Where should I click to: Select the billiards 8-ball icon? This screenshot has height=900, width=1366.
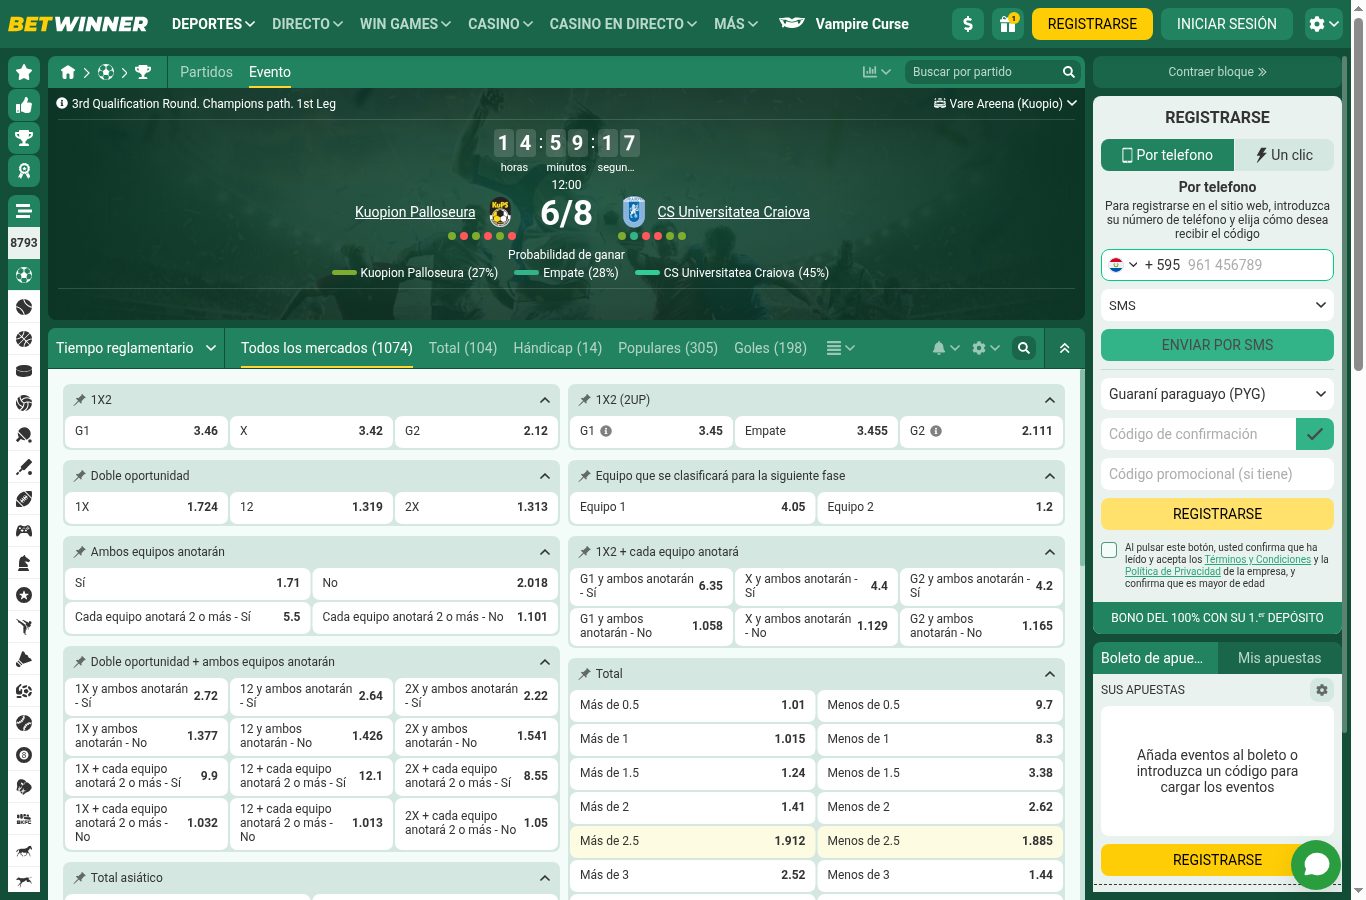tap(24, 755)
